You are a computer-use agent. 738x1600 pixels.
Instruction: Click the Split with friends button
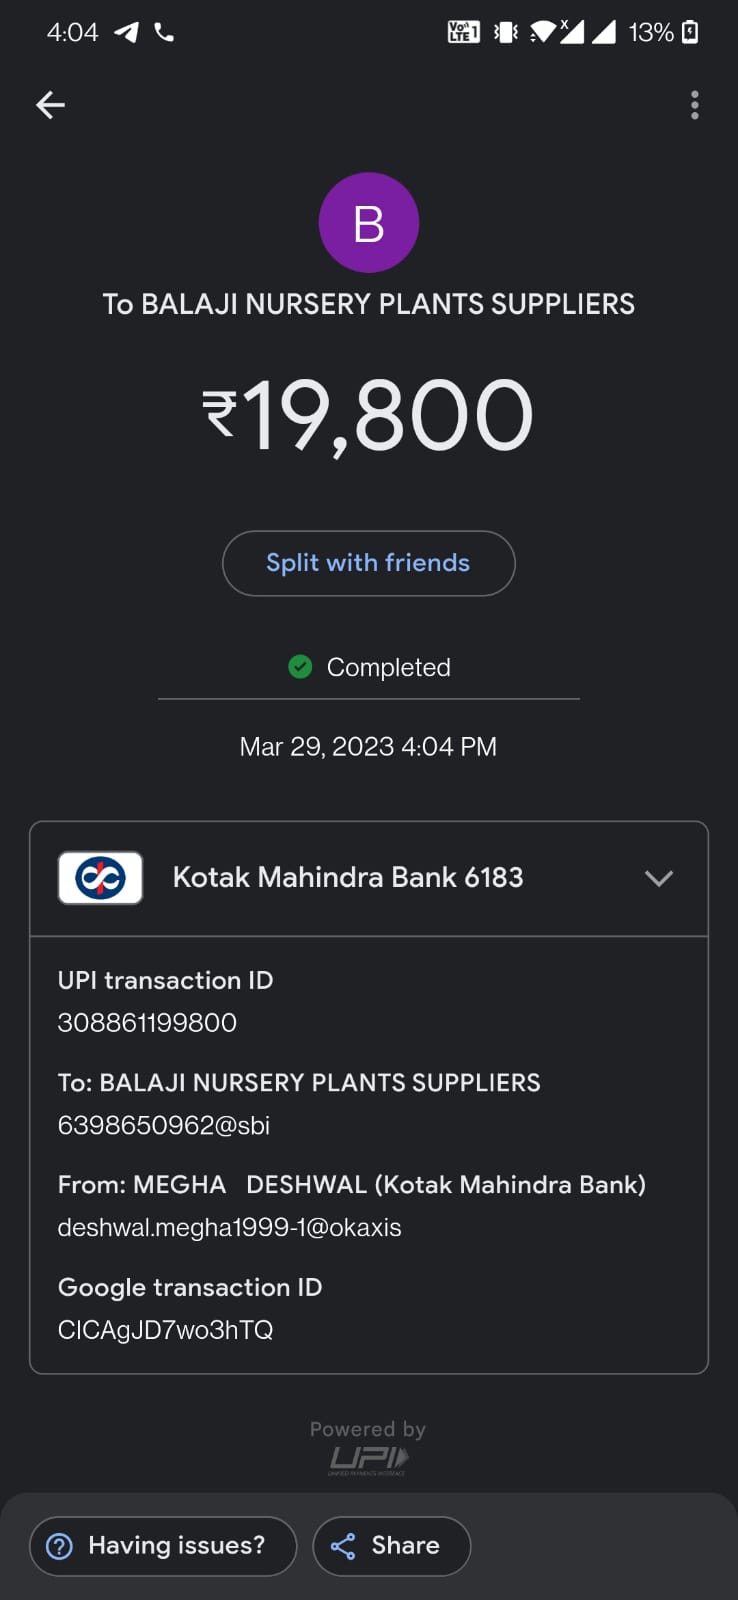pos(368,563)
